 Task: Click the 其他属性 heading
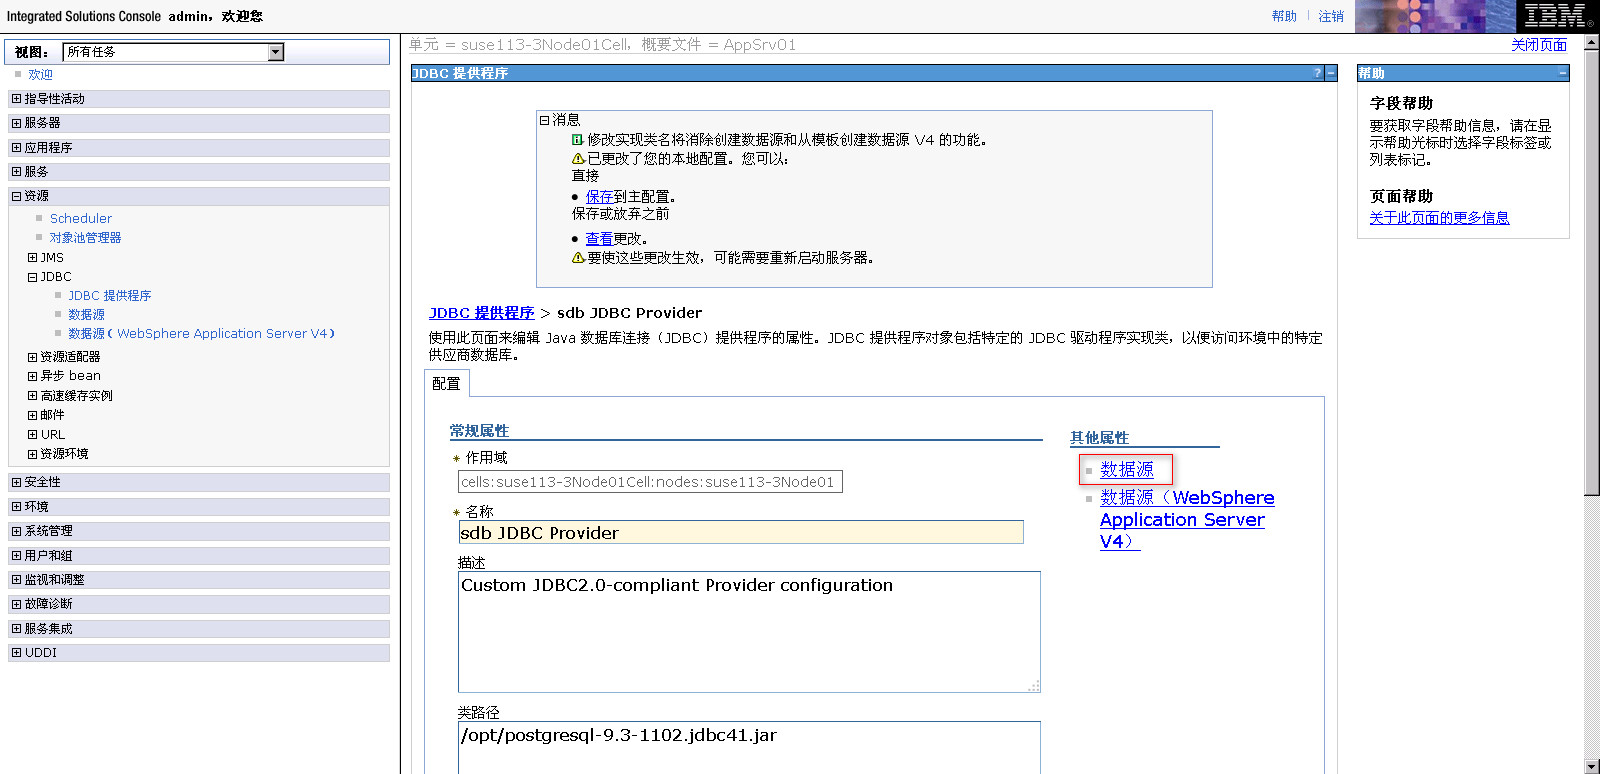(1099, 438)
